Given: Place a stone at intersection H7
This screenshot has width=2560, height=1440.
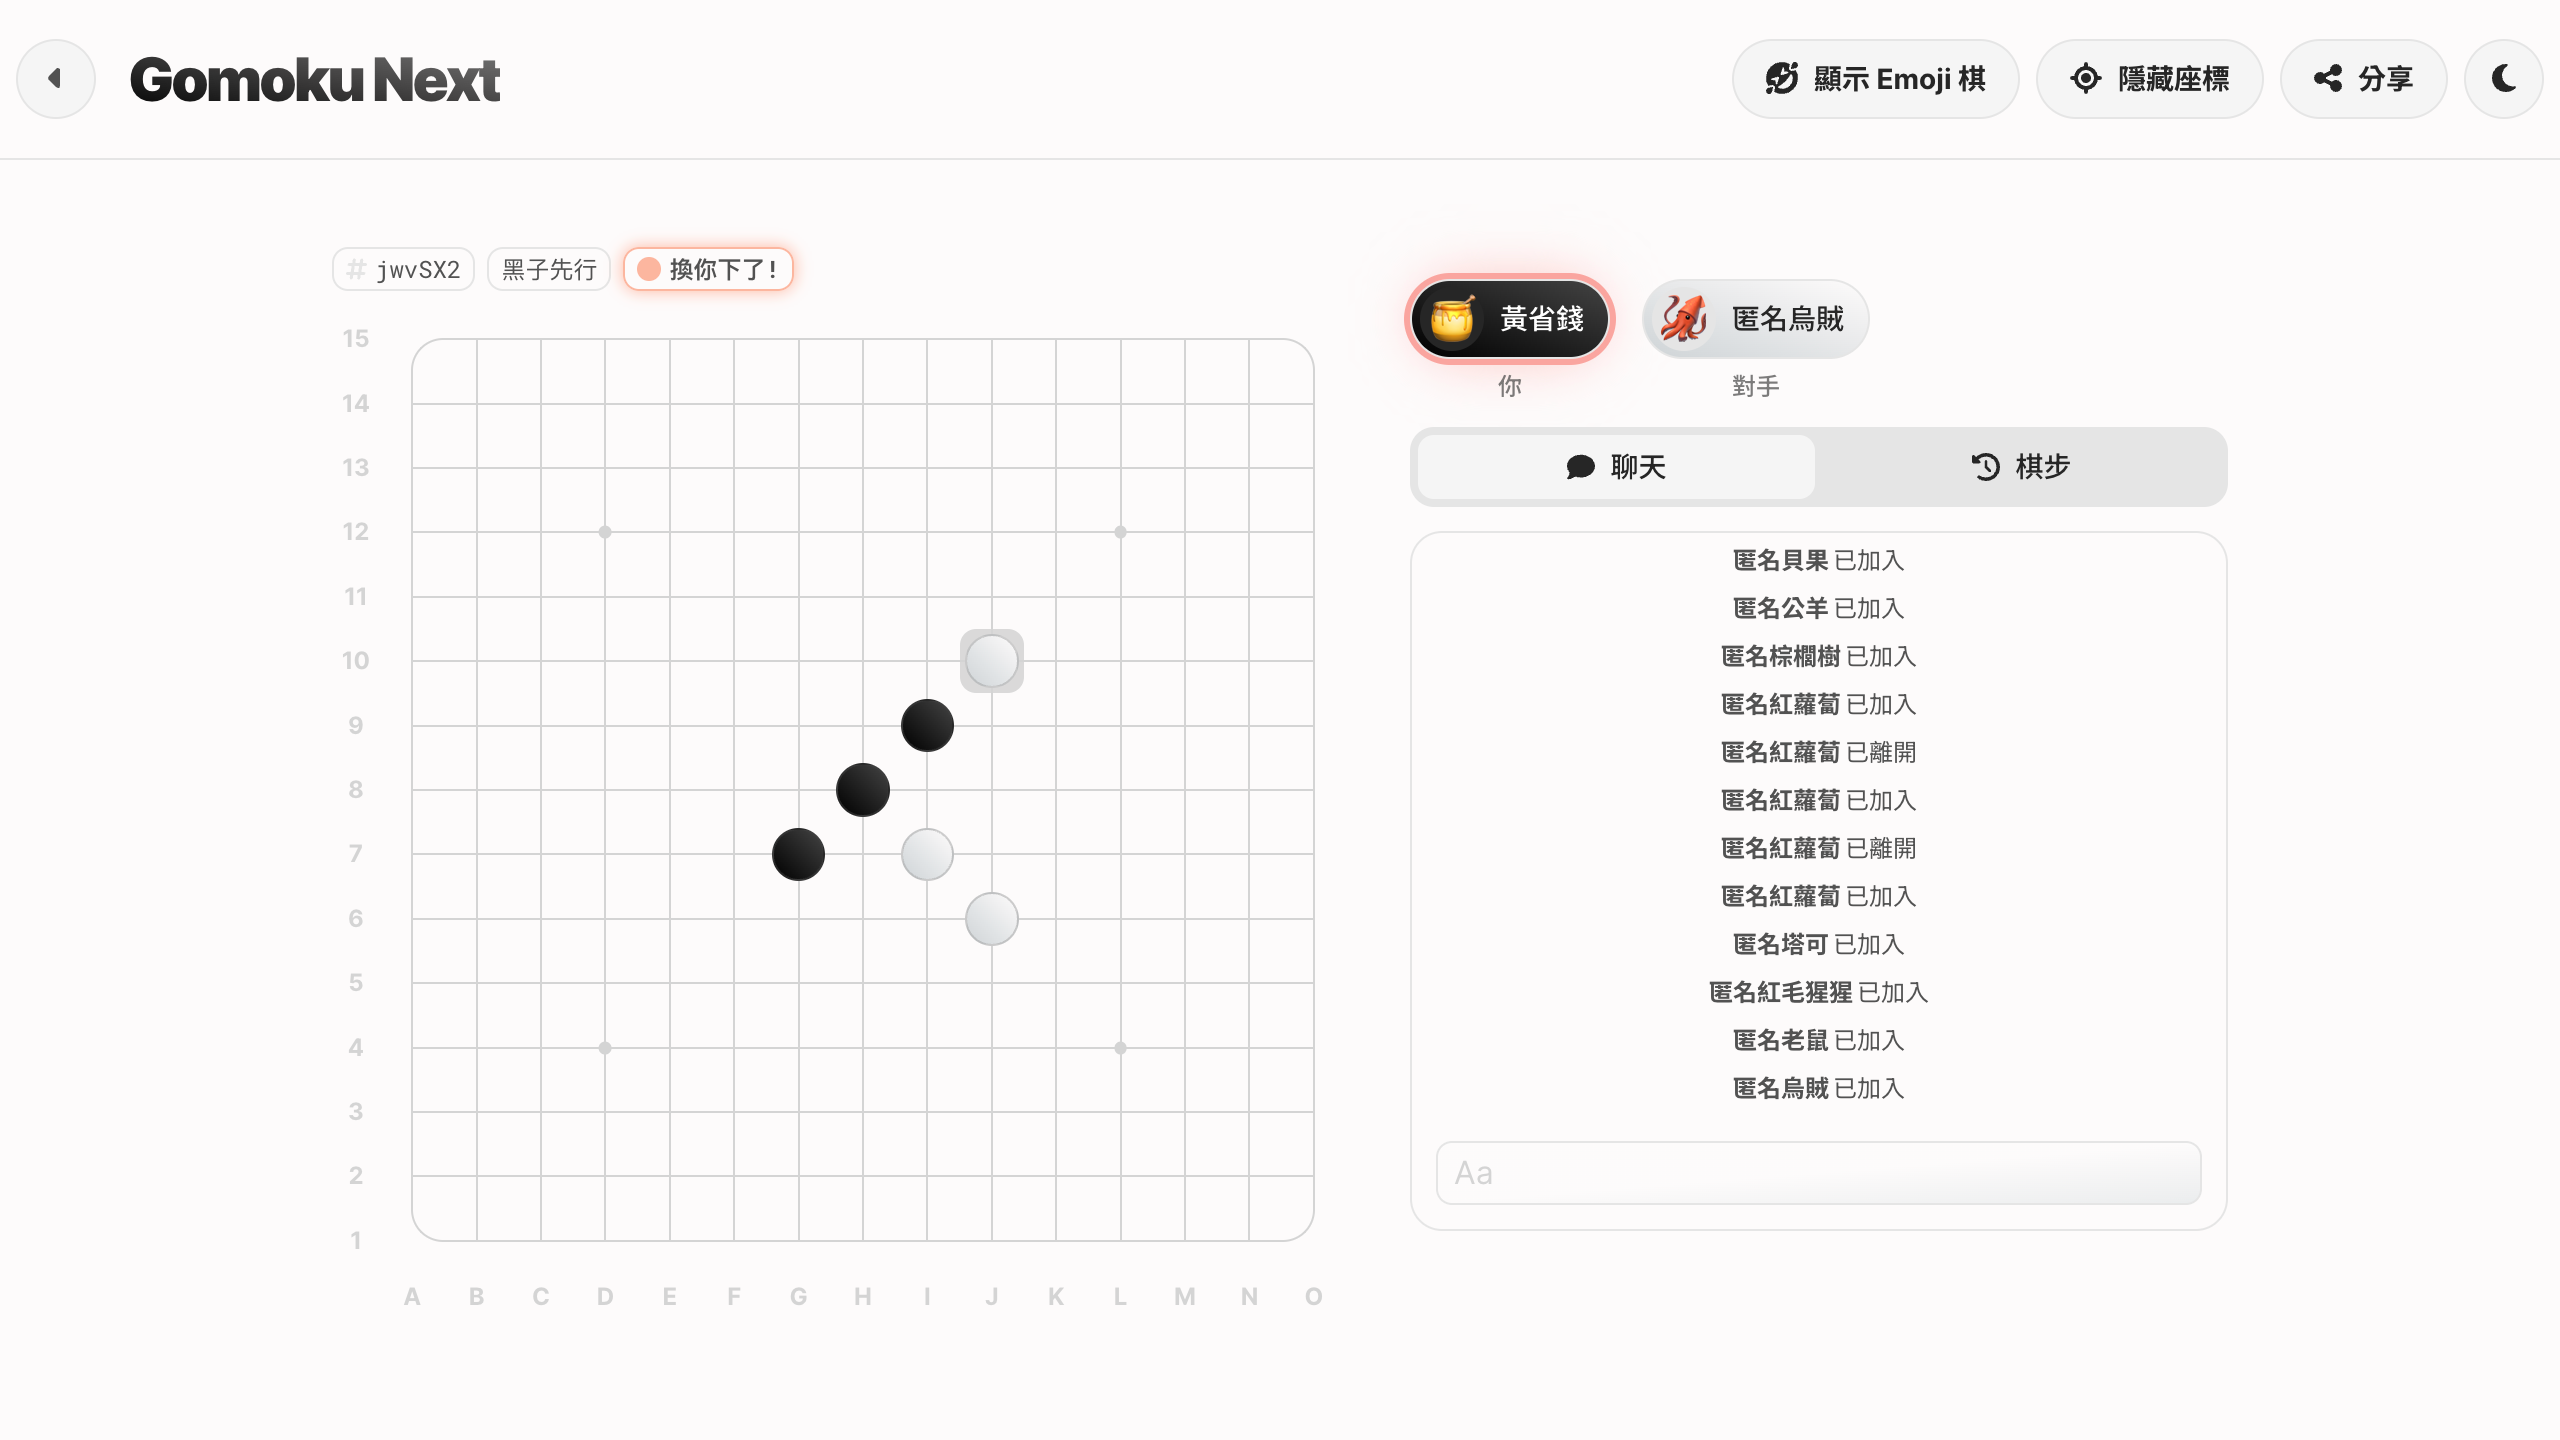Looking at the screenshot, I should [863, 854].
